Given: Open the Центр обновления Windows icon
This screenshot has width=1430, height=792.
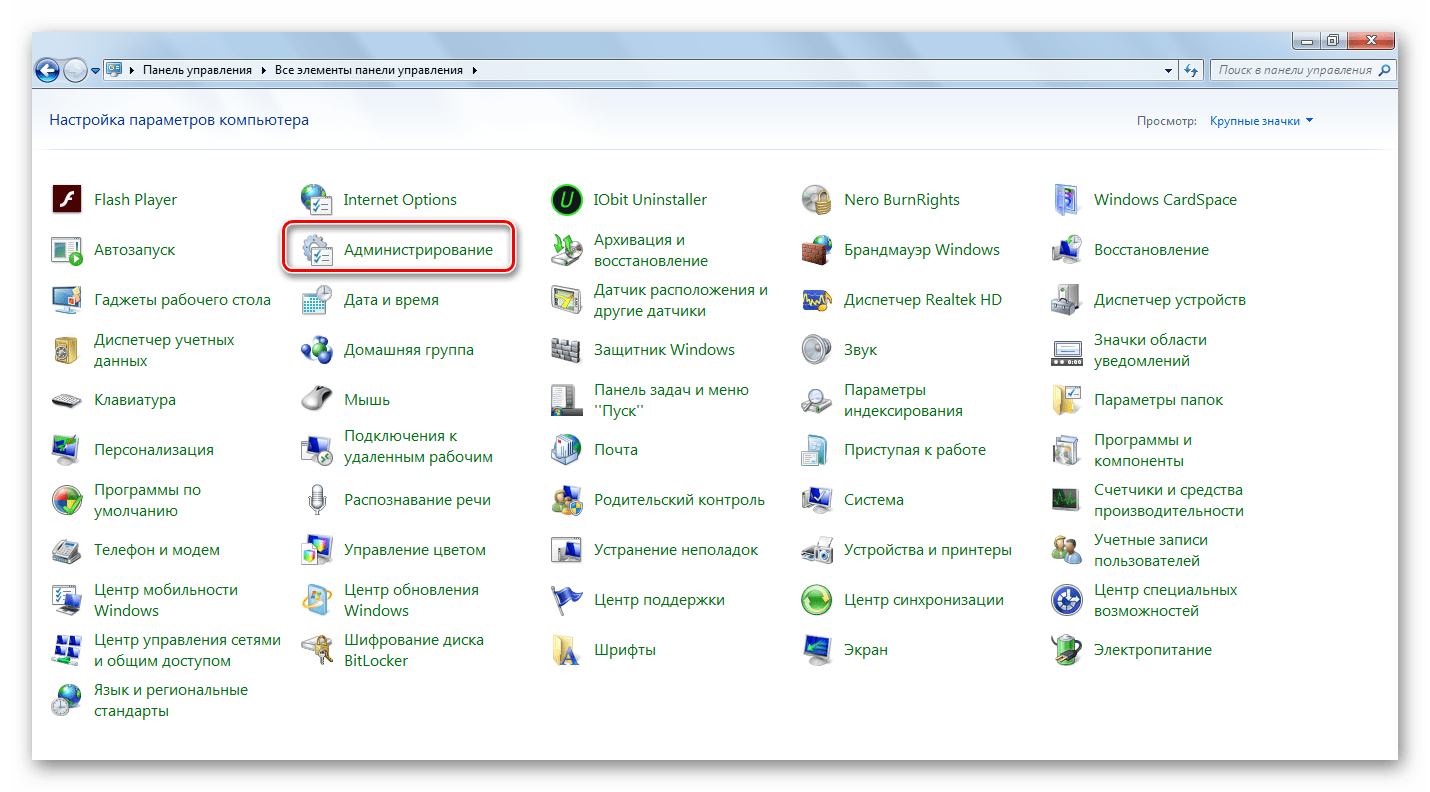Looking at the screenshot, I should point(317,600).
